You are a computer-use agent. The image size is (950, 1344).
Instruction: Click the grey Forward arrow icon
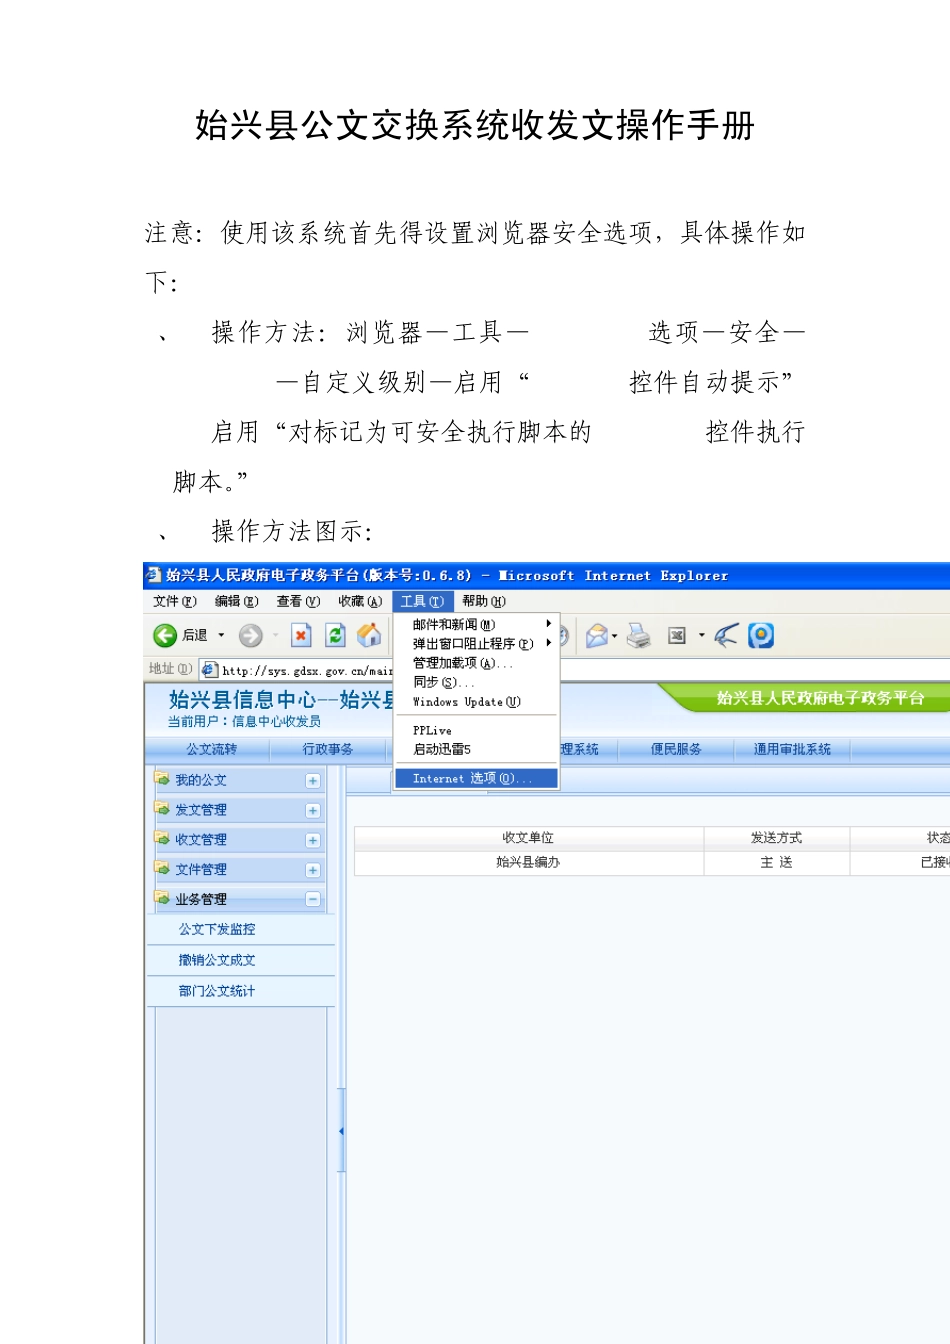pyautogui.click(x=250, y=635)
